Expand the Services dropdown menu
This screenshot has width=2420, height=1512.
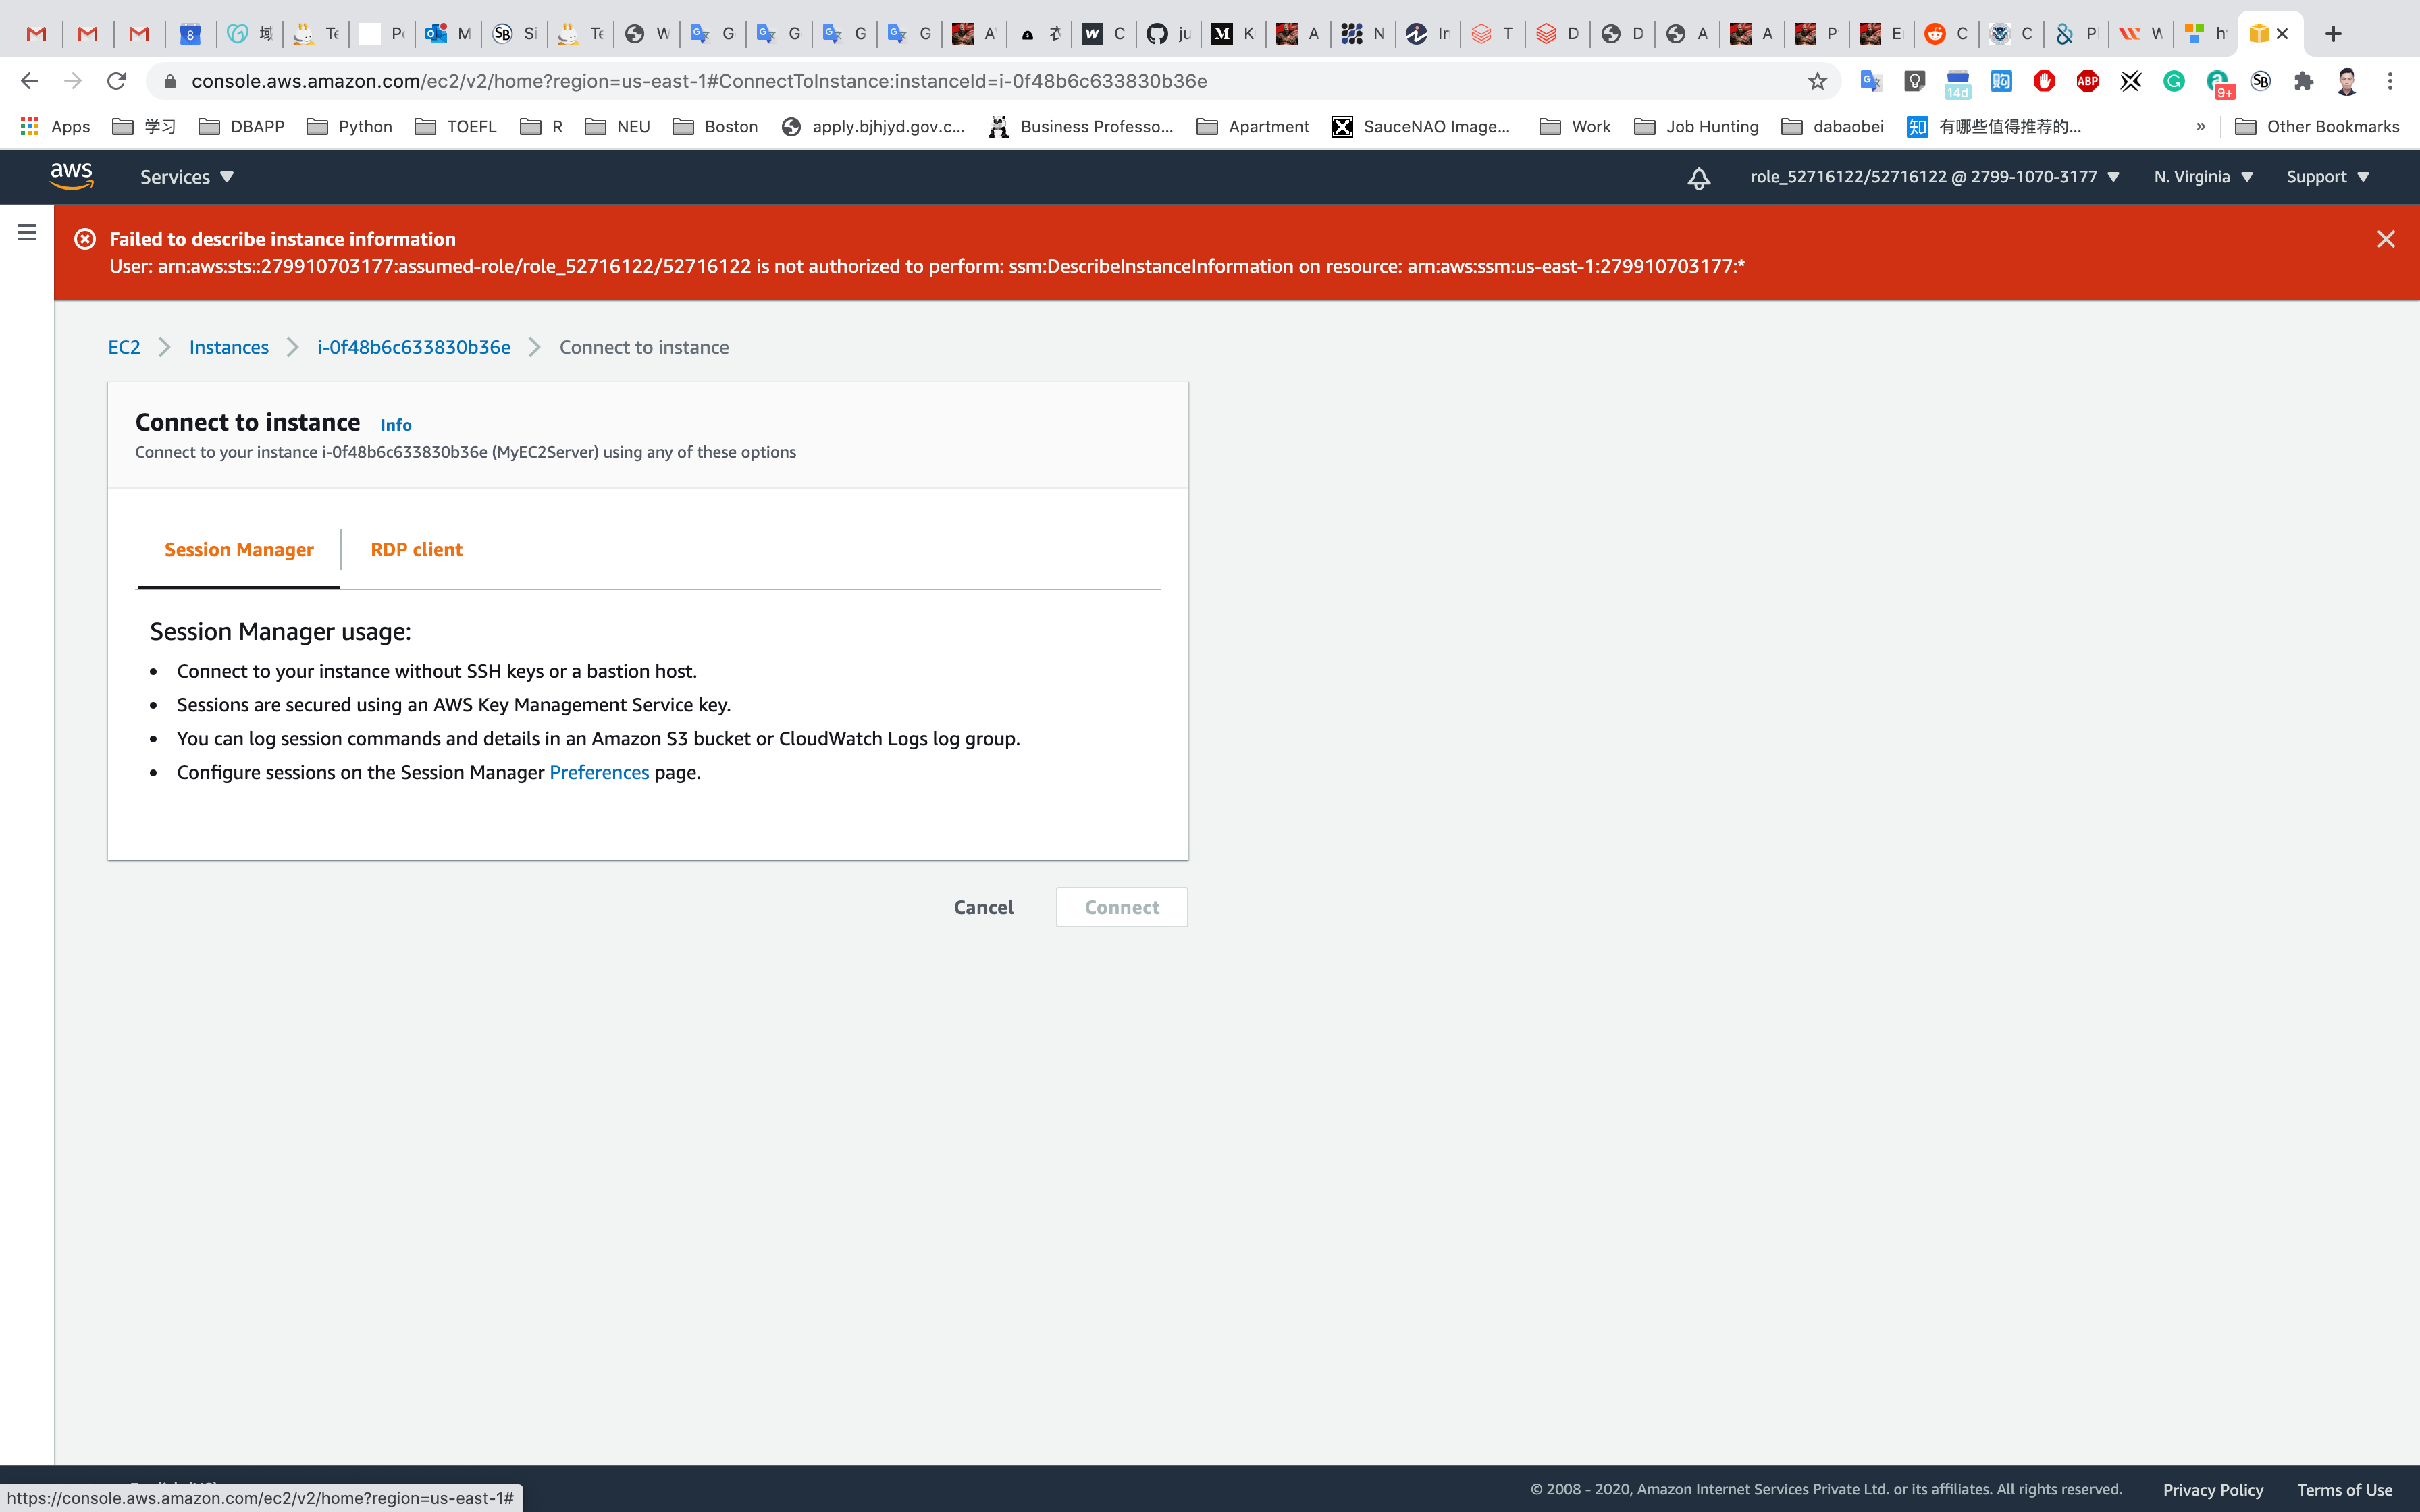click(186, 177)
